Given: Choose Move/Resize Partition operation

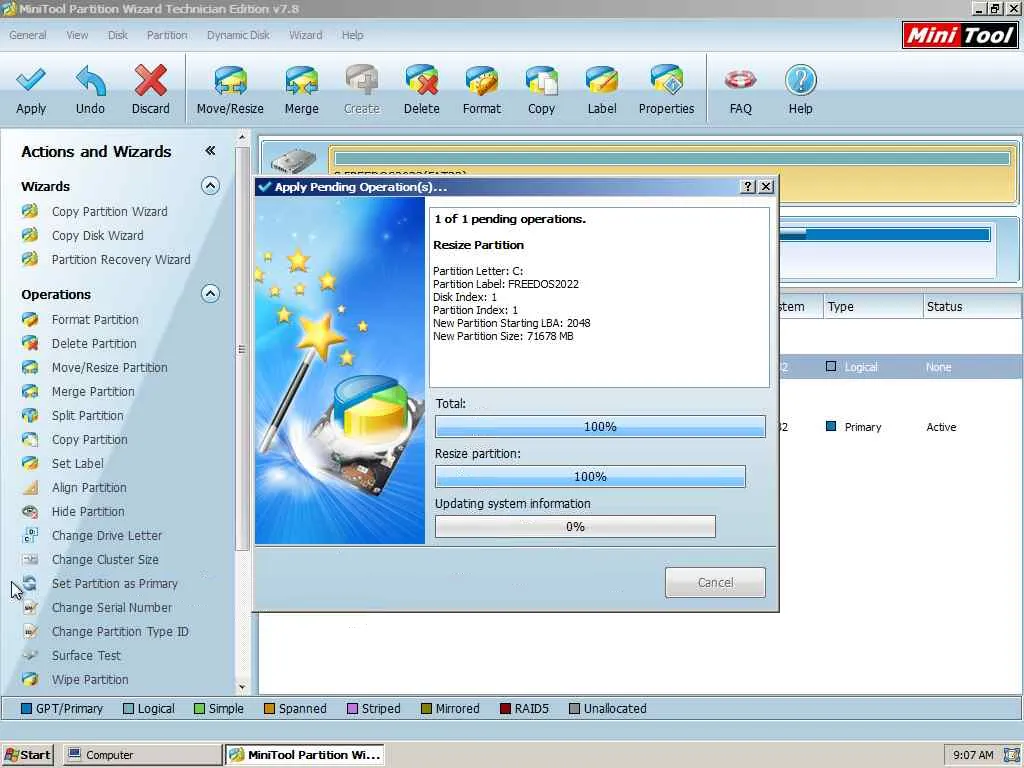Looking at the screenshot, I should point(110,368).
